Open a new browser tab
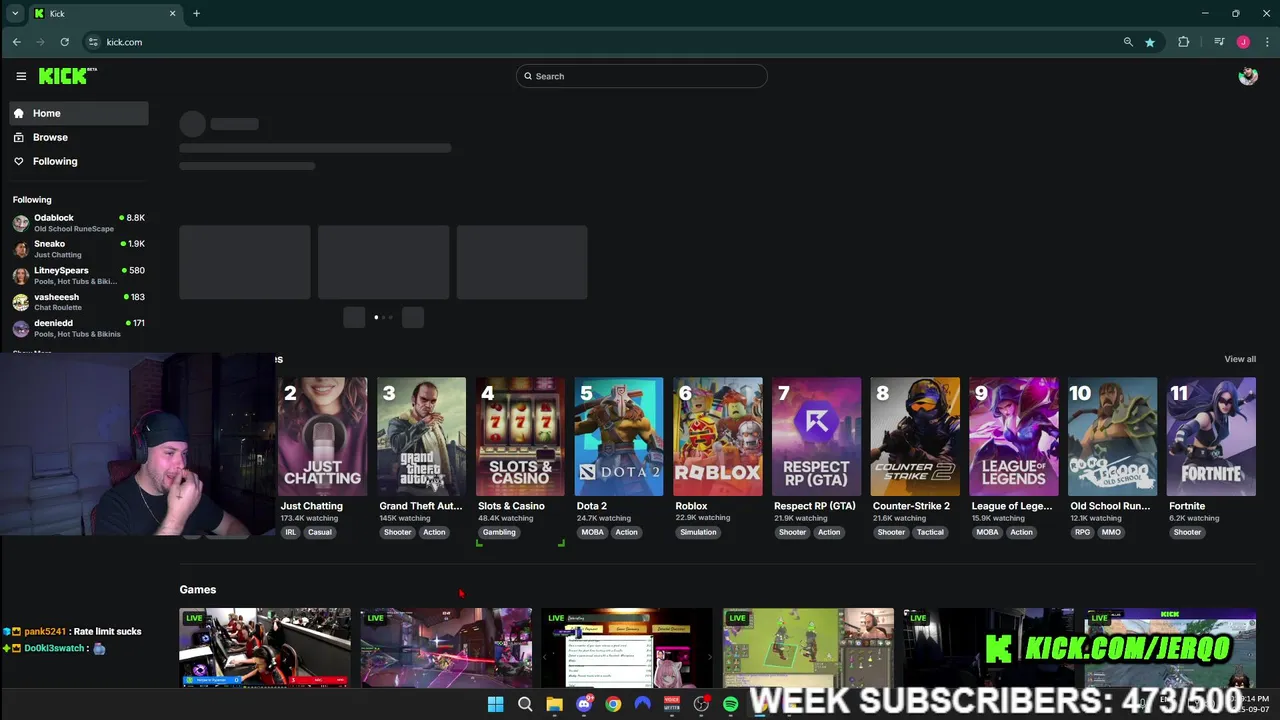The width and height of the screenshot is (1280, 720). click(196, 13)
